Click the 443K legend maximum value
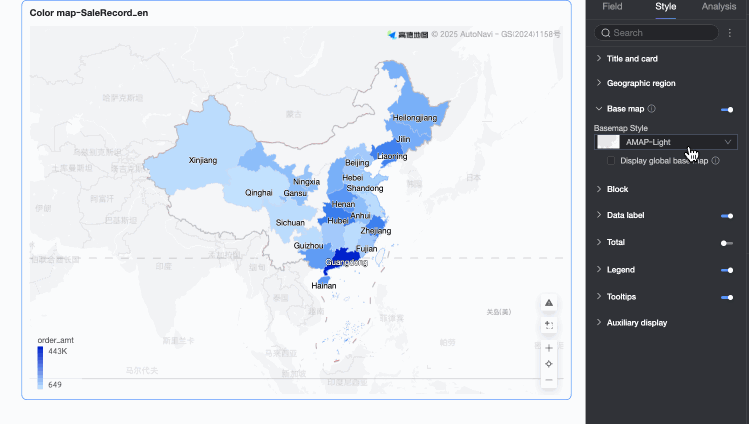Viewport: 749px width, 424px height. click(58, 351)
